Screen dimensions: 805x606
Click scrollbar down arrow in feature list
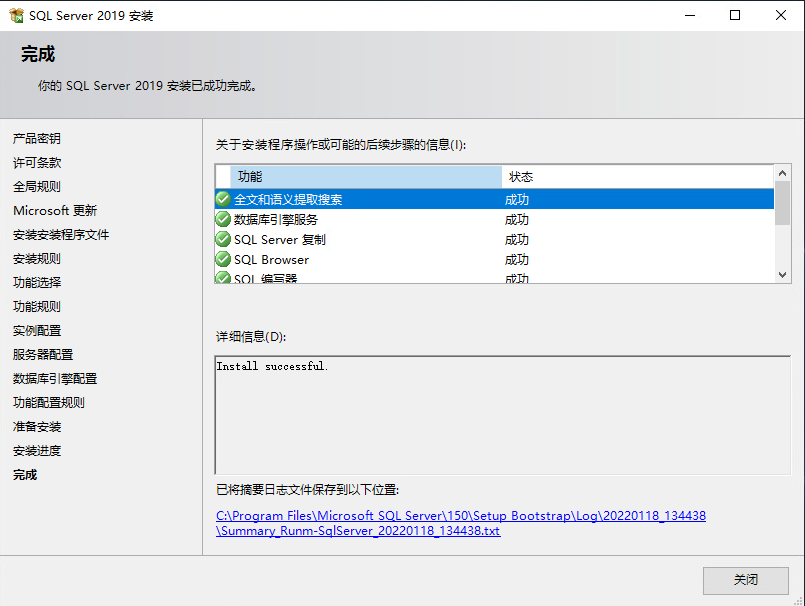(x=782, y=275)
